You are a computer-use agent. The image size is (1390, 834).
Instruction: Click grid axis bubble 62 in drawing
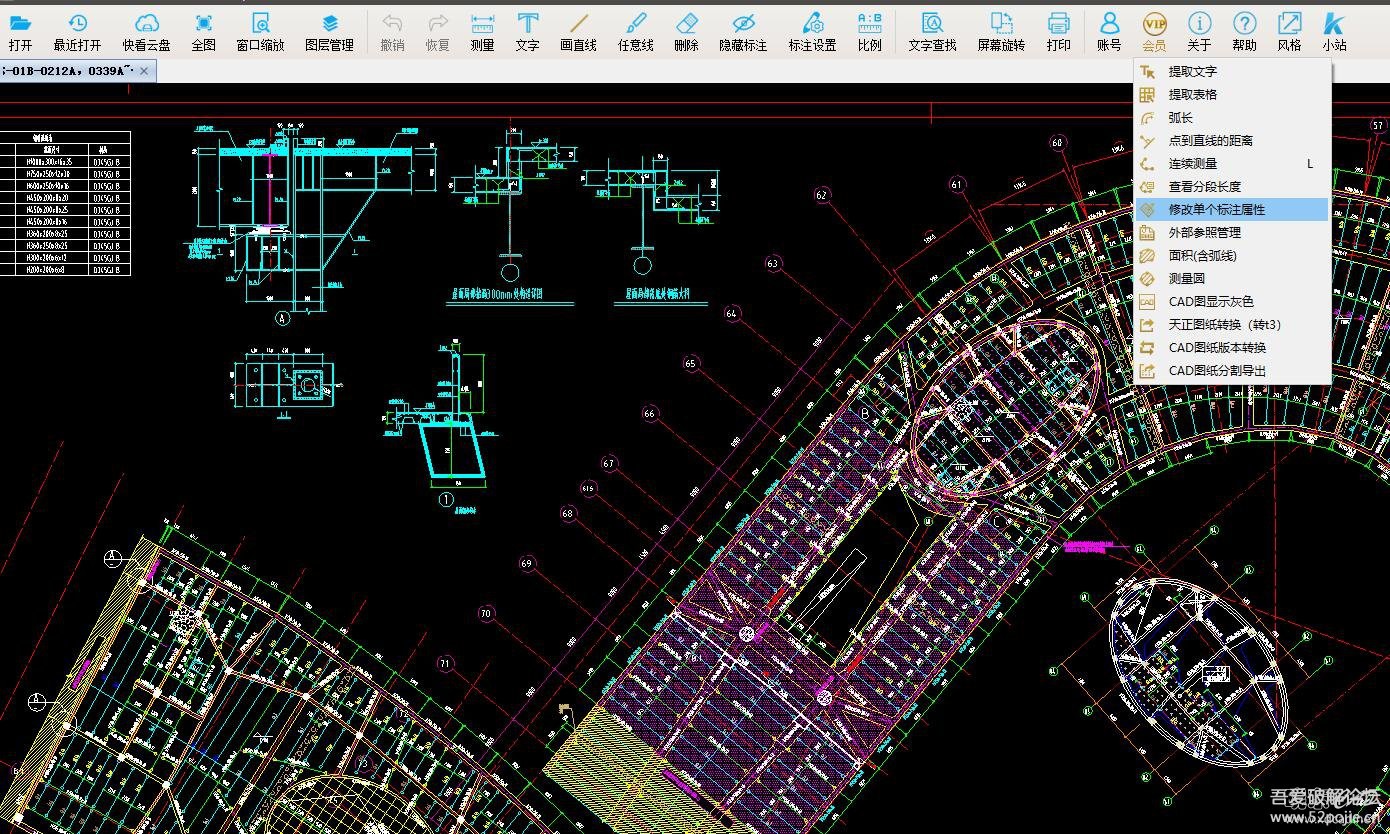coord(822,196)
